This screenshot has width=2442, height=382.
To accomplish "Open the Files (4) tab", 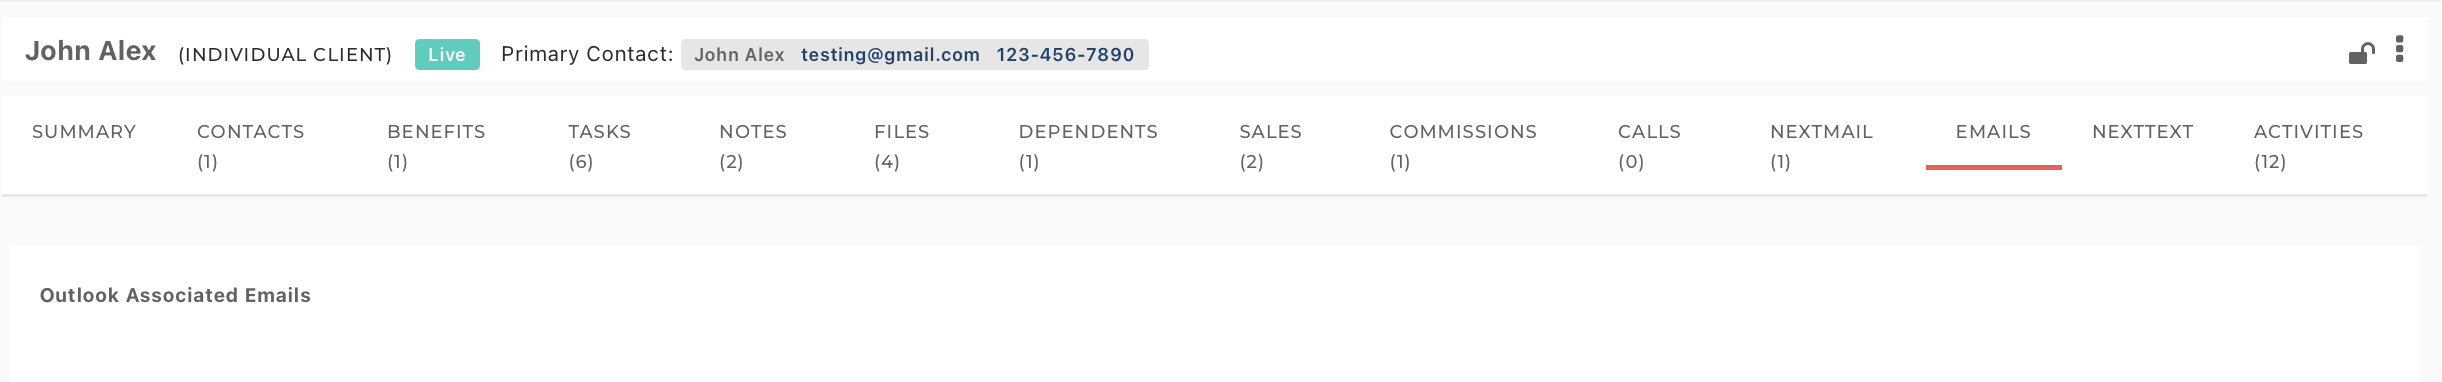I will [901, 146].
